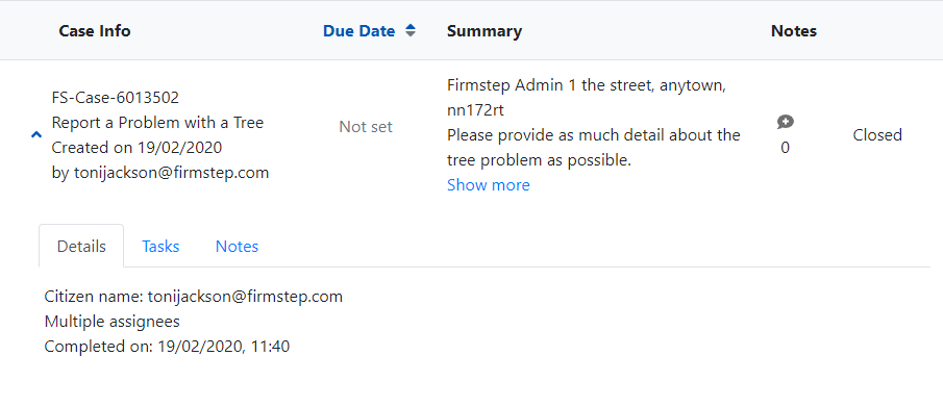Click the Report a Problem with a Tree title
This screenshot has height=406, width=943.
click(157, 123)
